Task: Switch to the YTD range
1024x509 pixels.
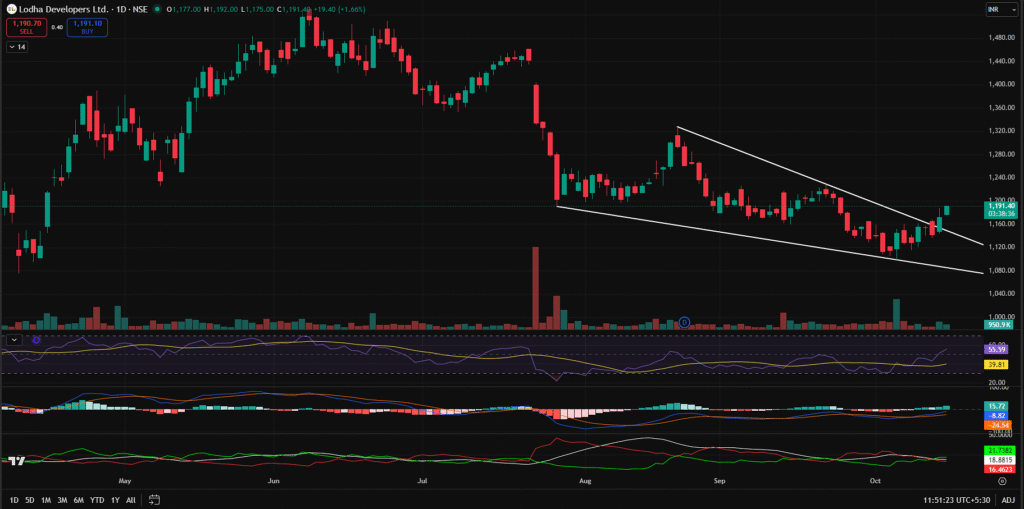Action: click(x=97, y=499)
